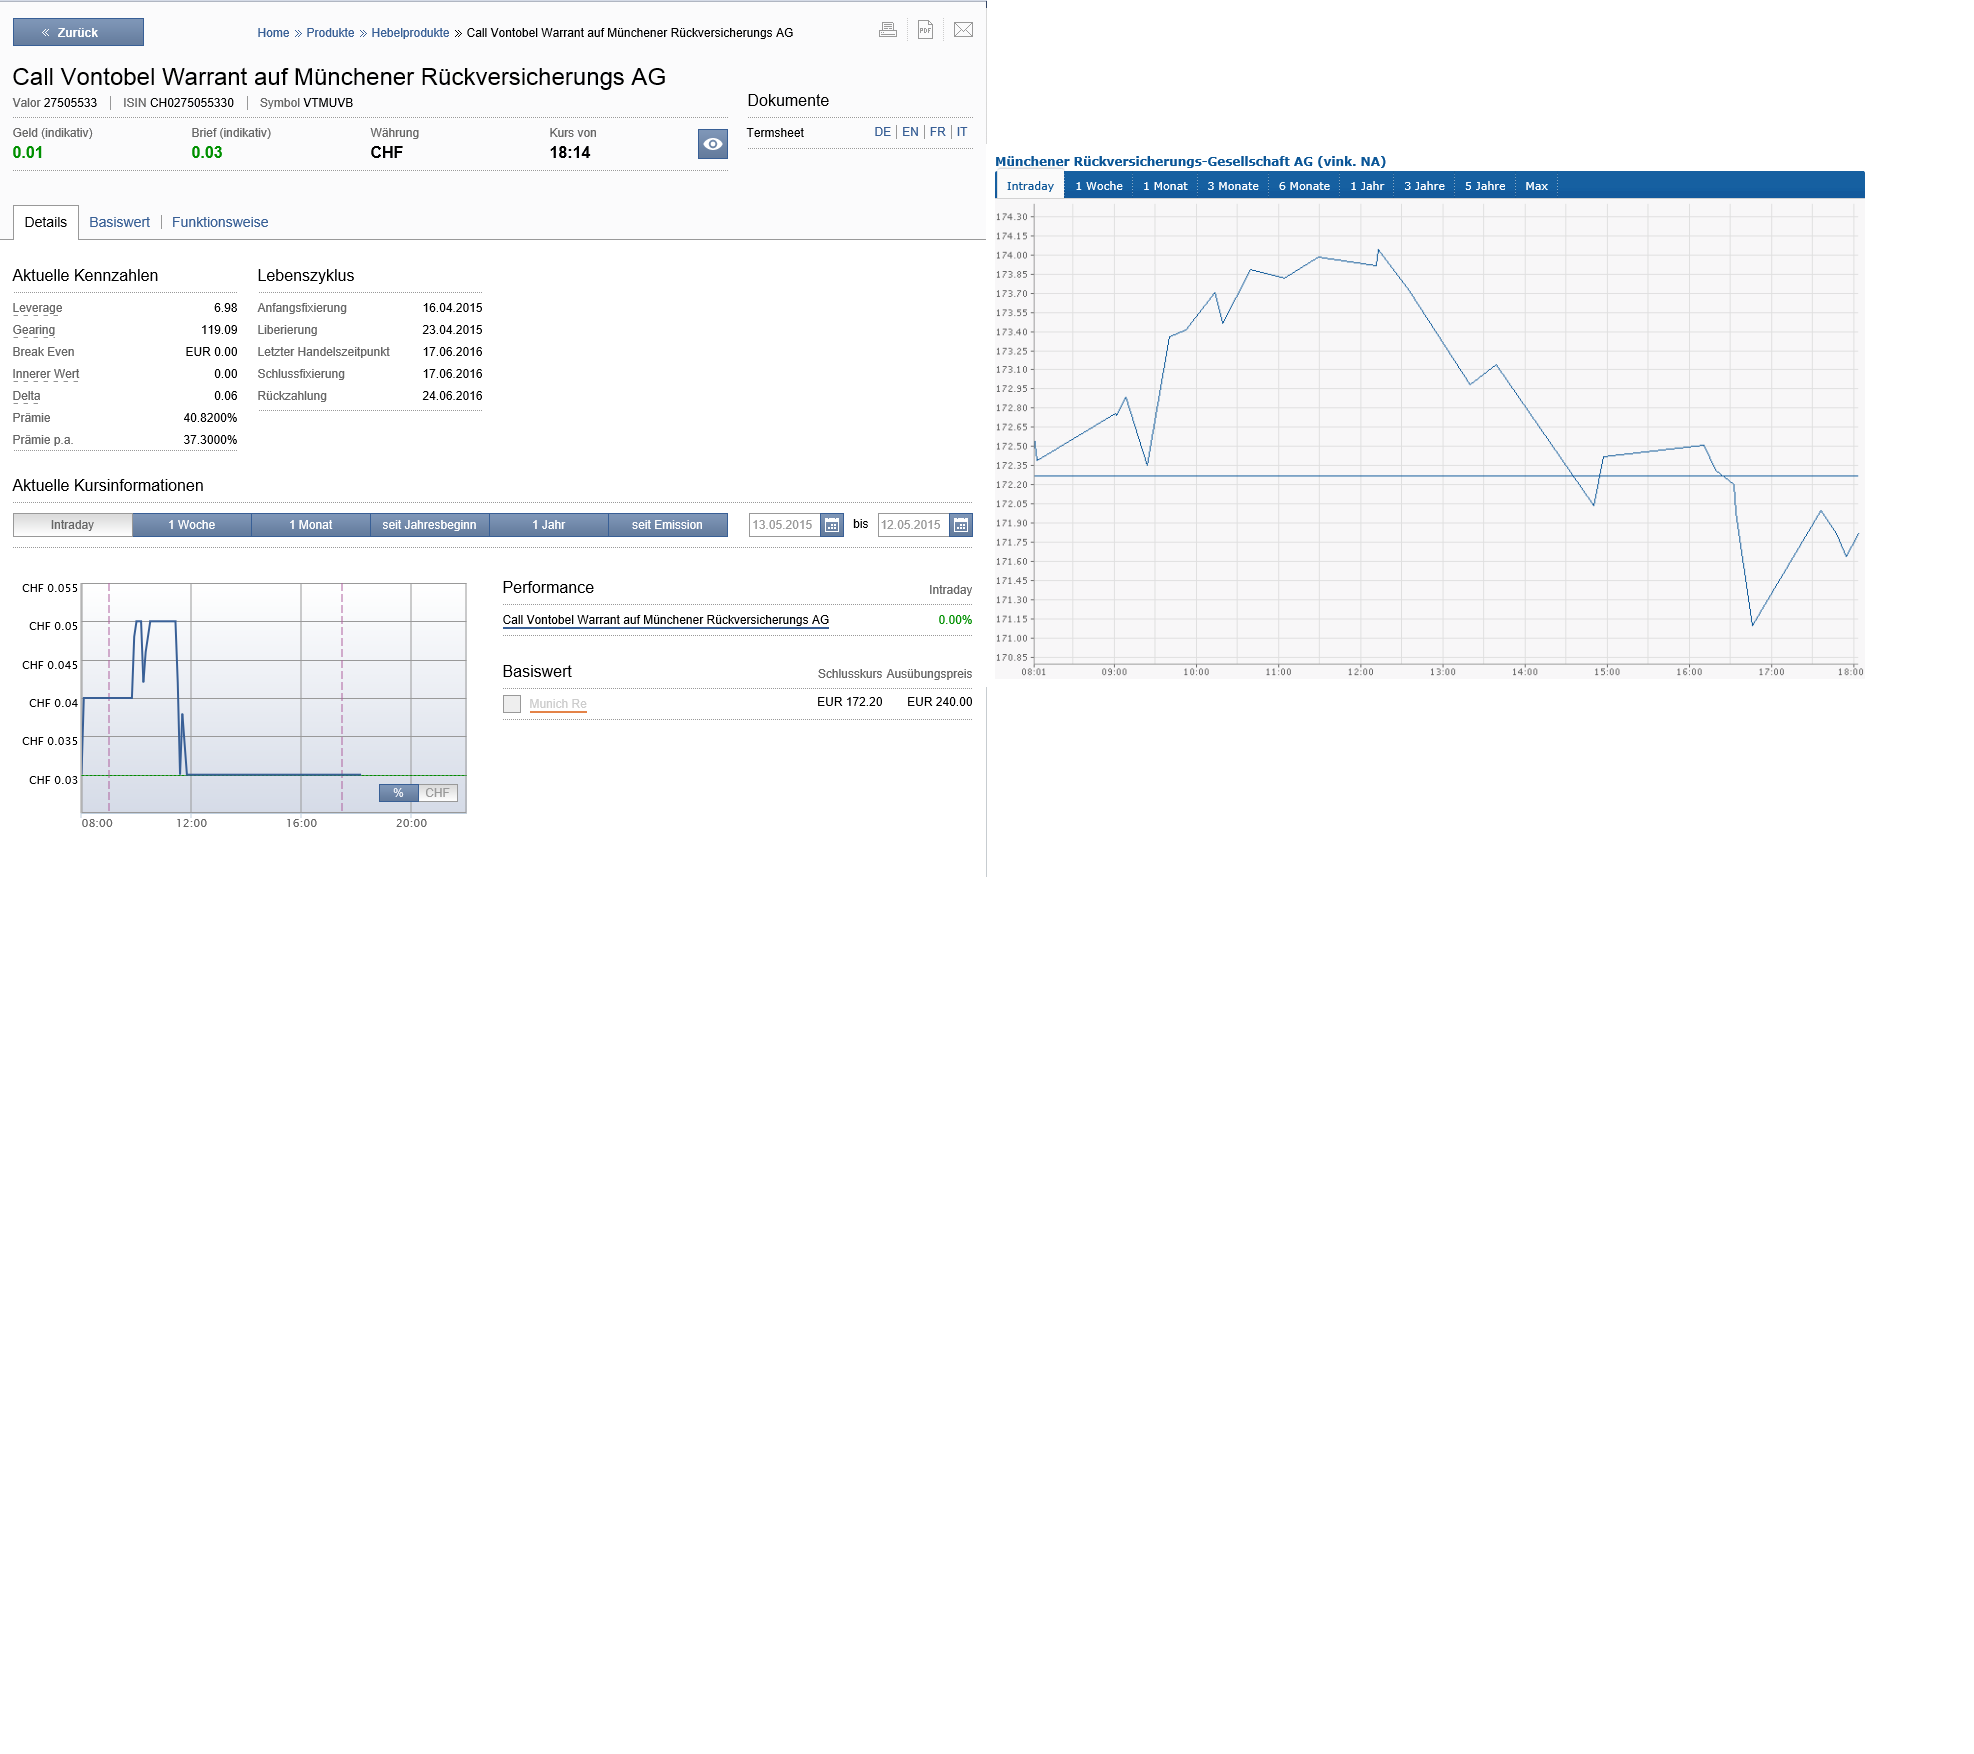The width and height of the screenshot is (1974, 1754).
Task: Click the Munich Re underlying link
Action: coord(558,704)
